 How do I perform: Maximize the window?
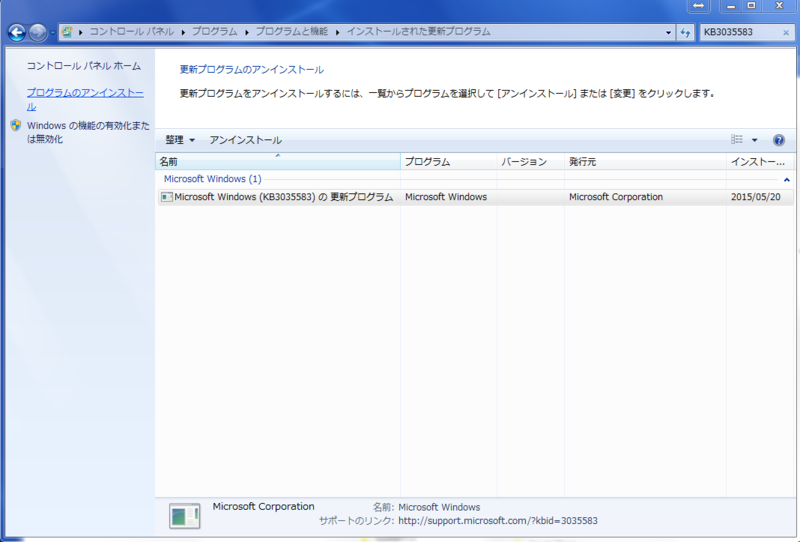point(752,6)
